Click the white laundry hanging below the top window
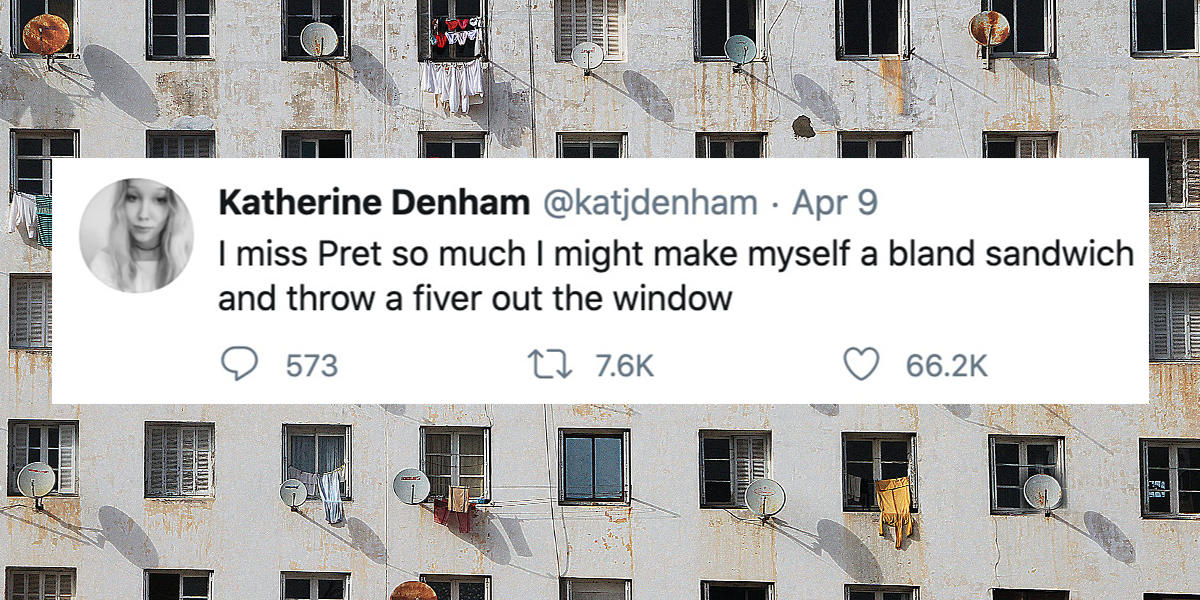 [452, 83]
